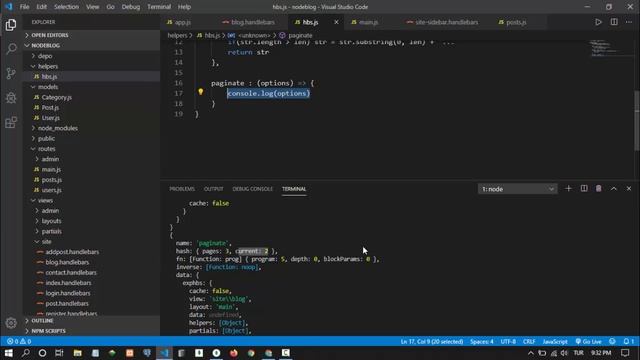
Task: Split the terminal panel
Action: point(584,189)
